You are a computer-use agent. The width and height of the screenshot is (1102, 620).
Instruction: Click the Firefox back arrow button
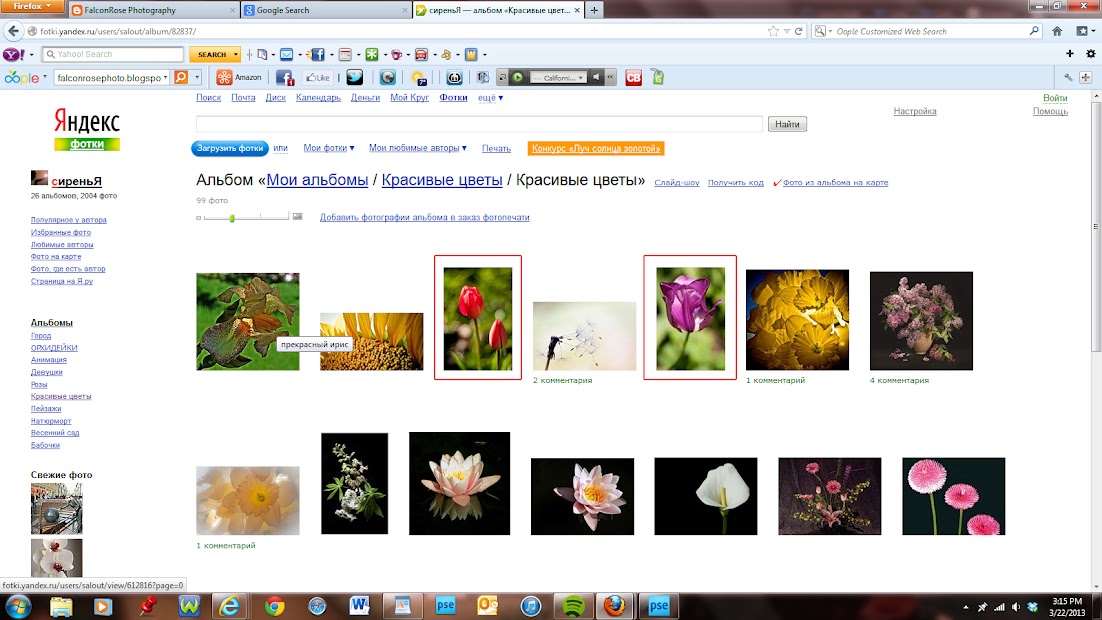[13, 31]
